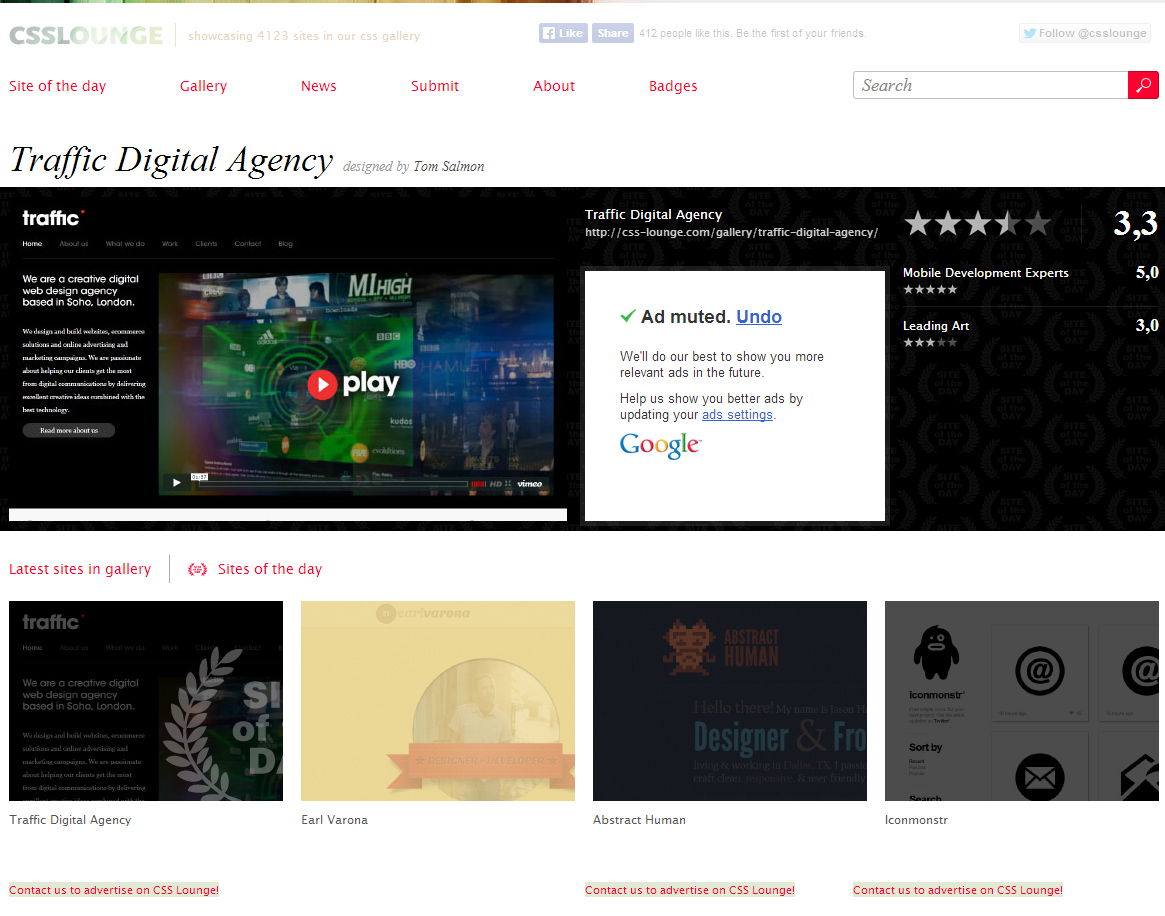Click stars under Mobile Development Experts

pyautogui.click(x=930, y=290)
